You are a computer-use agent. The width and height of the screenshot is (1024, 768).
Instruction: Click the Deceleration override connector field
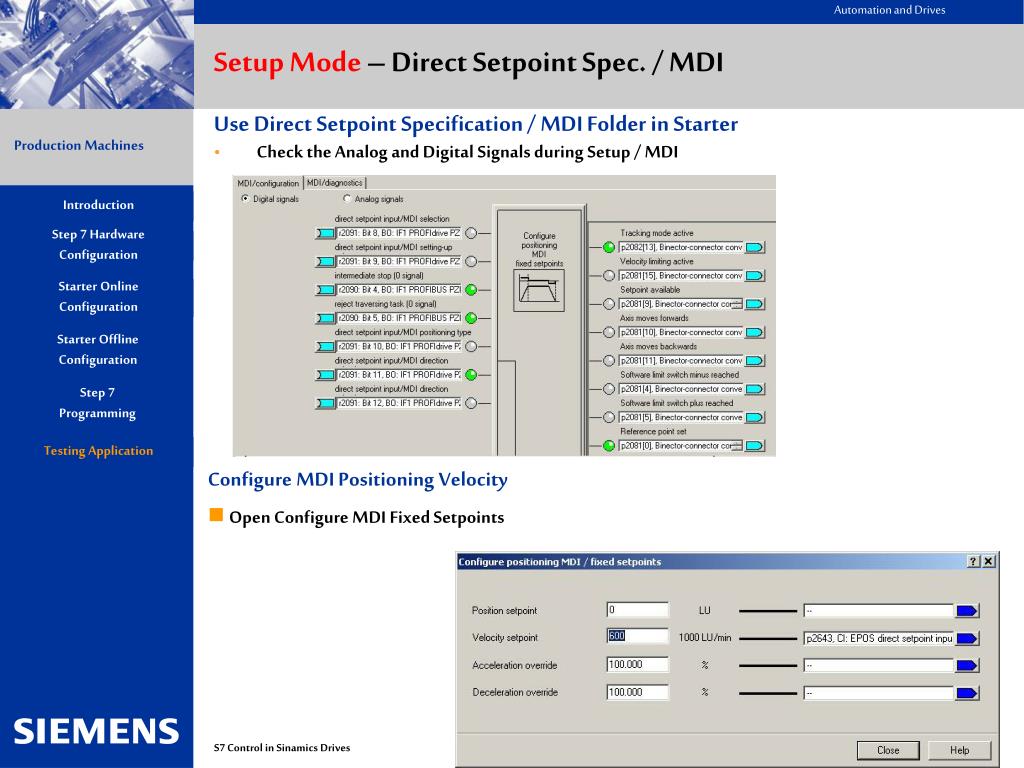coord(879,693)
